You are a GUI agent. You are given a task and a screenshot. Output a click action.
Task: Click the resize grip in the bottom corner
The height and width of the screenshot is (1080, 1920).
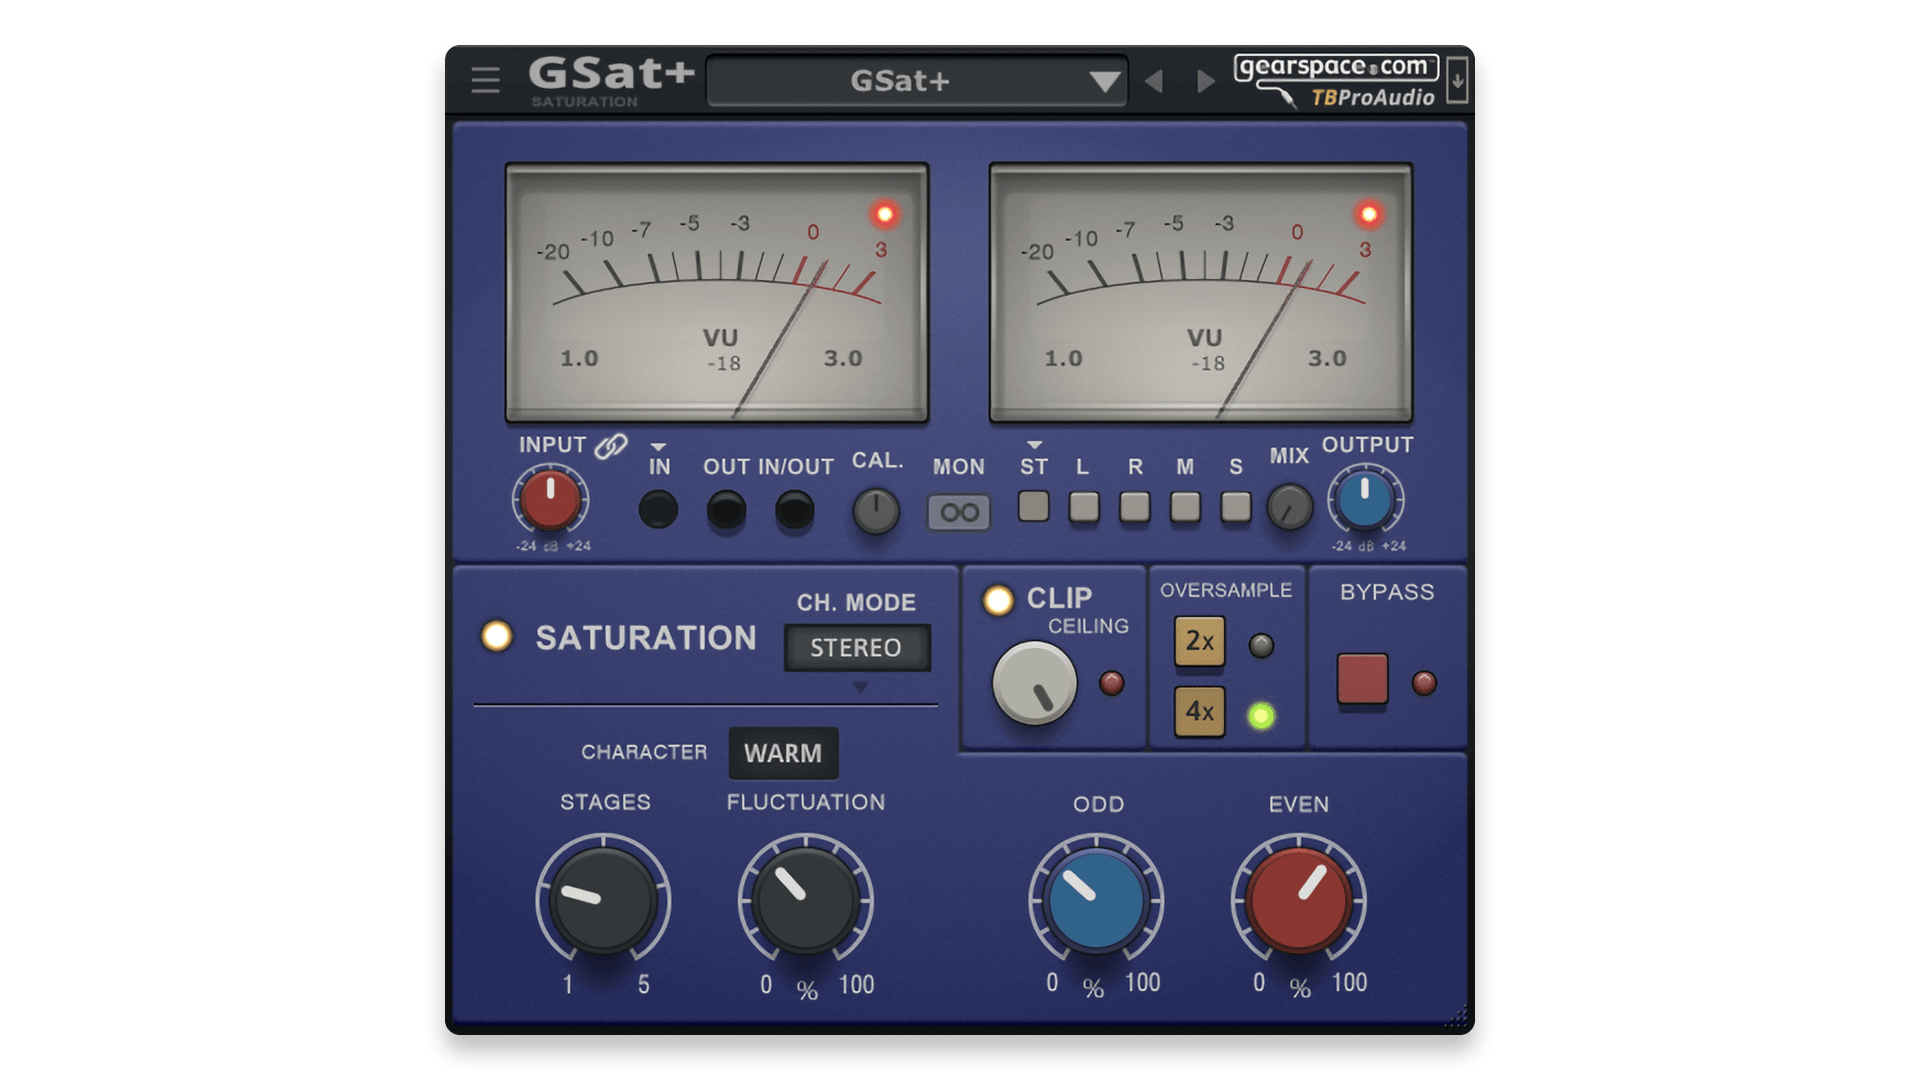(x=1458, y=1018)
